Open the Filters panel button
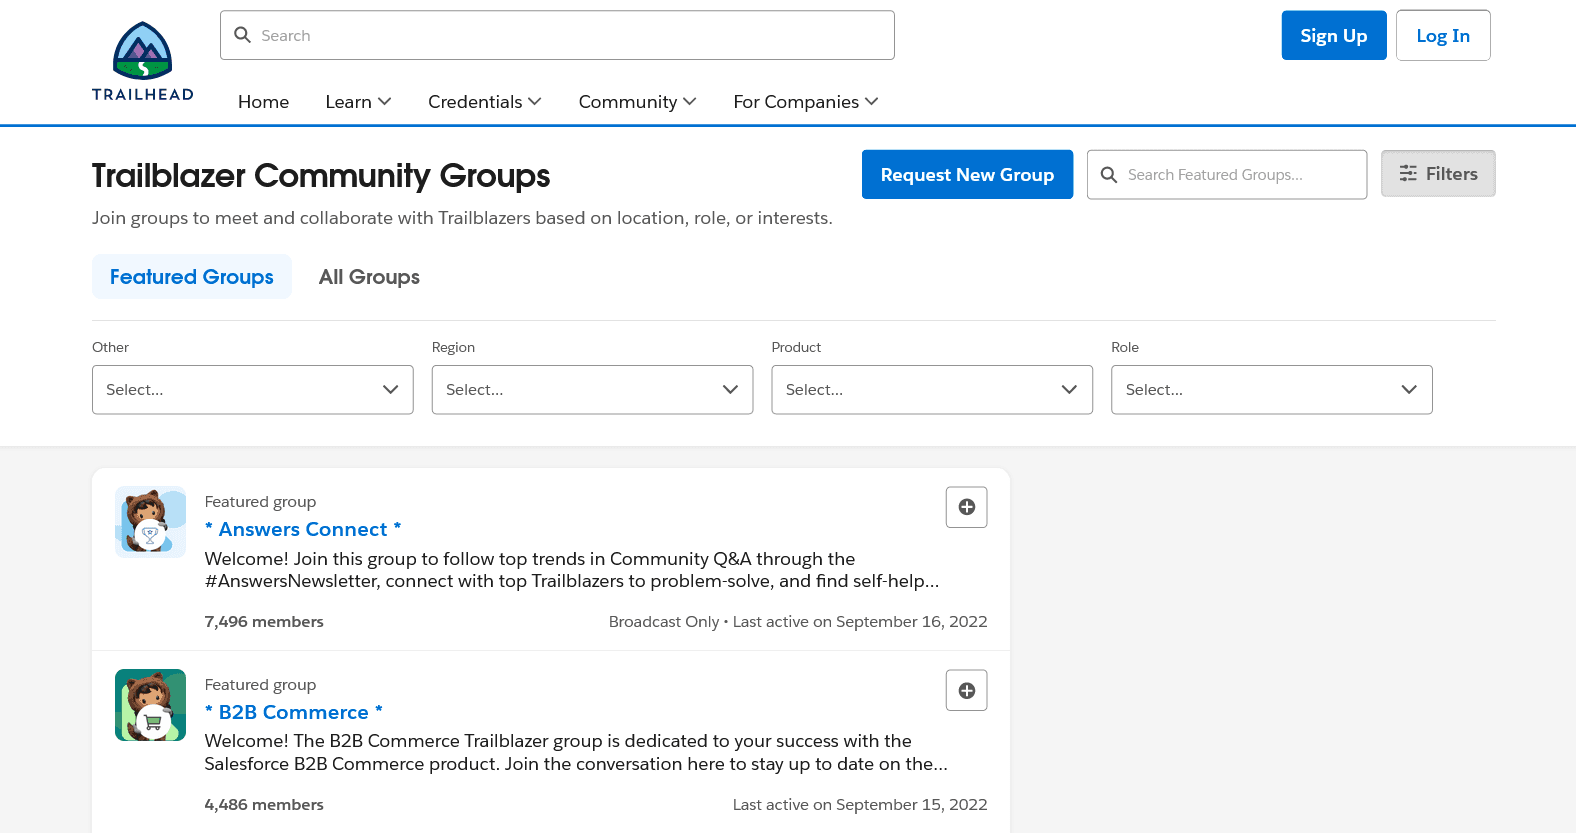Viewport: 1576px width, 833px height. [x=1438, y=174]
